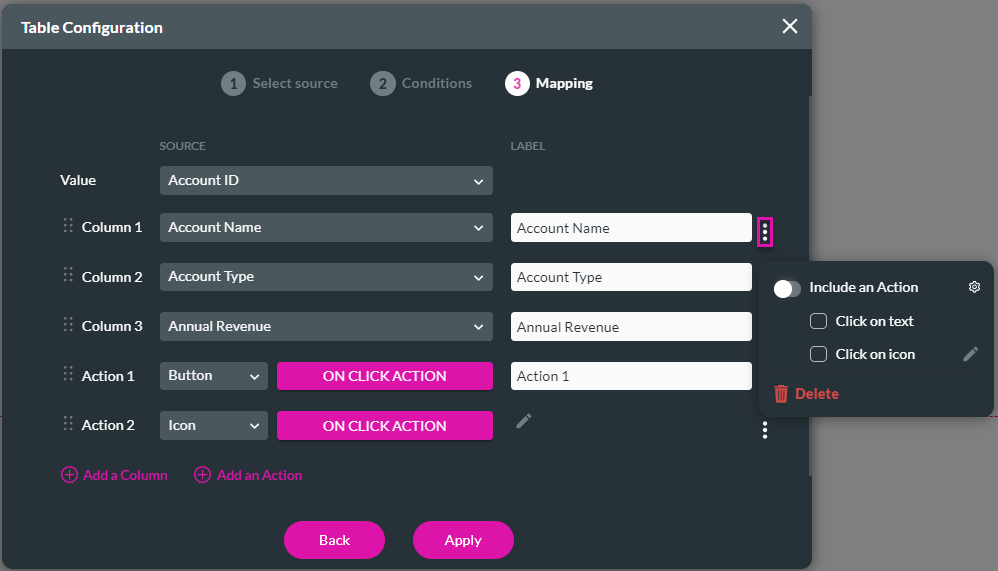Open the Action 2 type dropdown (Icon)

click(214, 425)
